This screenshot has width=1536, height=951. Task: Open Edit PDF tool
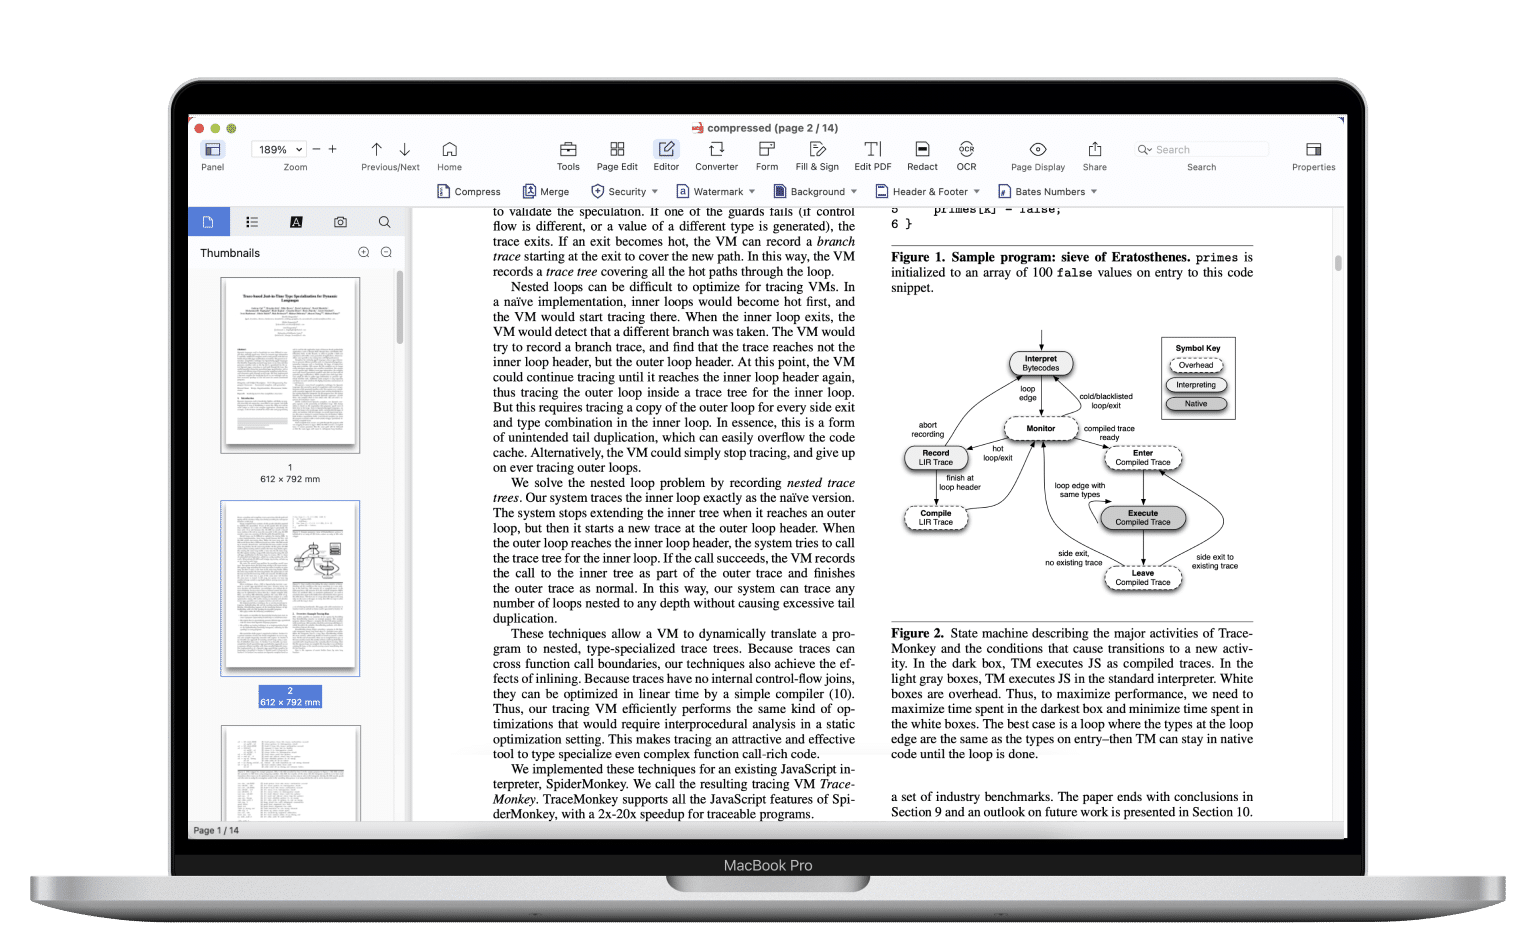(x=873, y=149)
